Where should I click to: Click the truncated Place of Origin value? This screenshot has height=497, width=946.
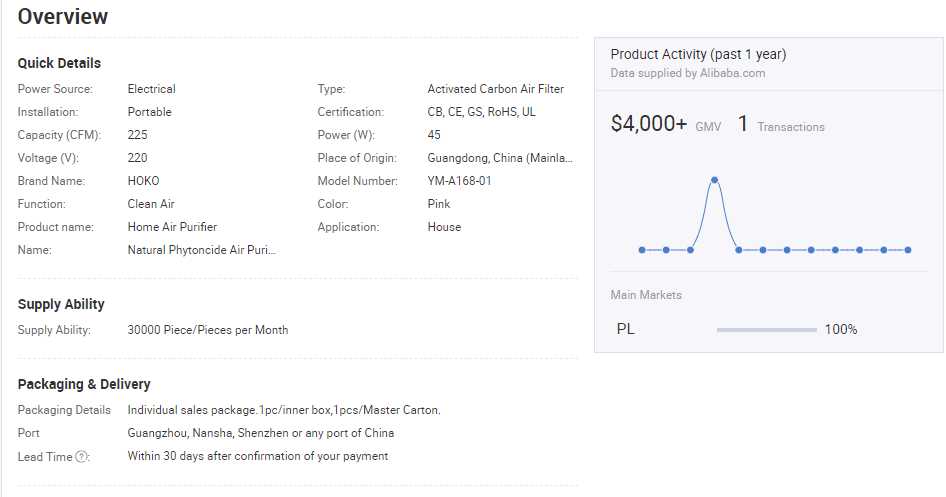500,158
